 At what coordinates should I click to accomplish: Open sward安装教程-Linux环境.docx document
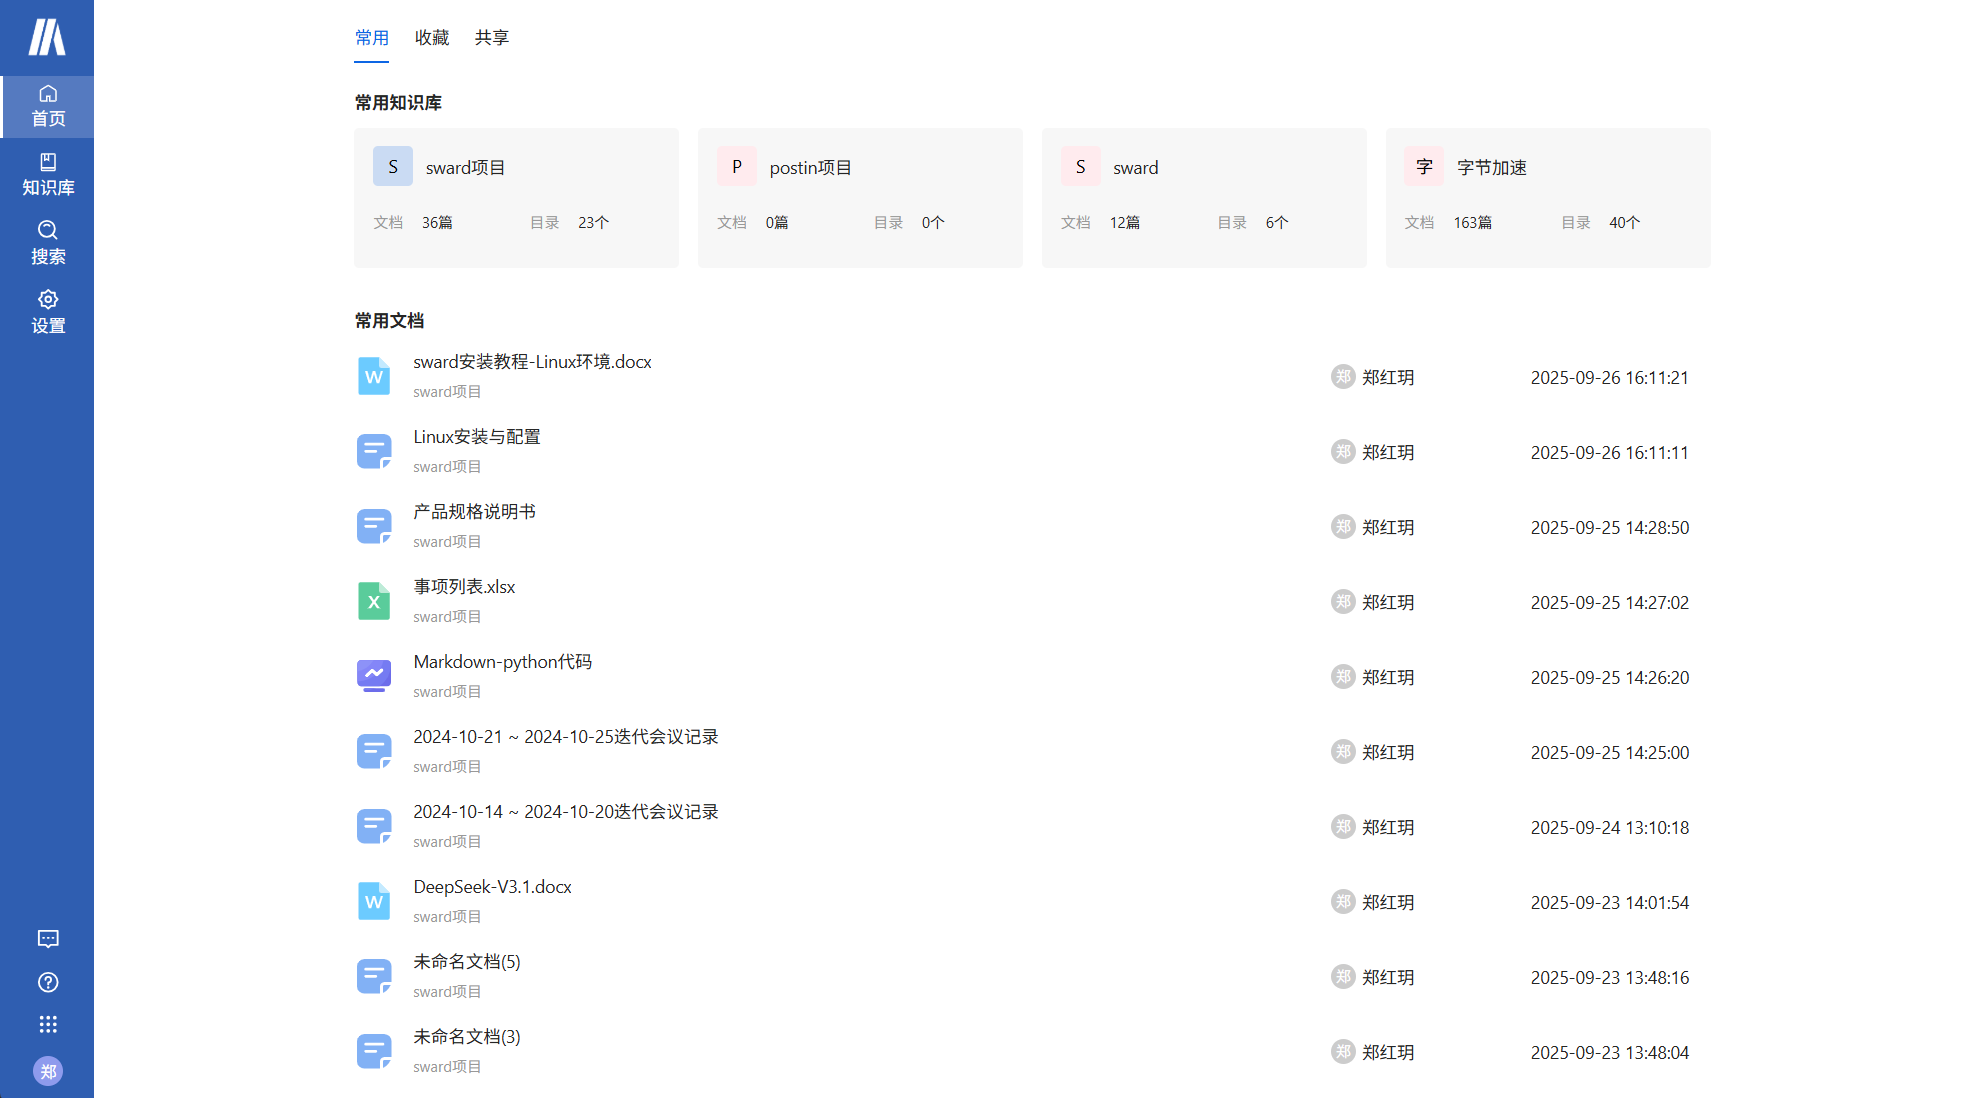click(532, 362)
